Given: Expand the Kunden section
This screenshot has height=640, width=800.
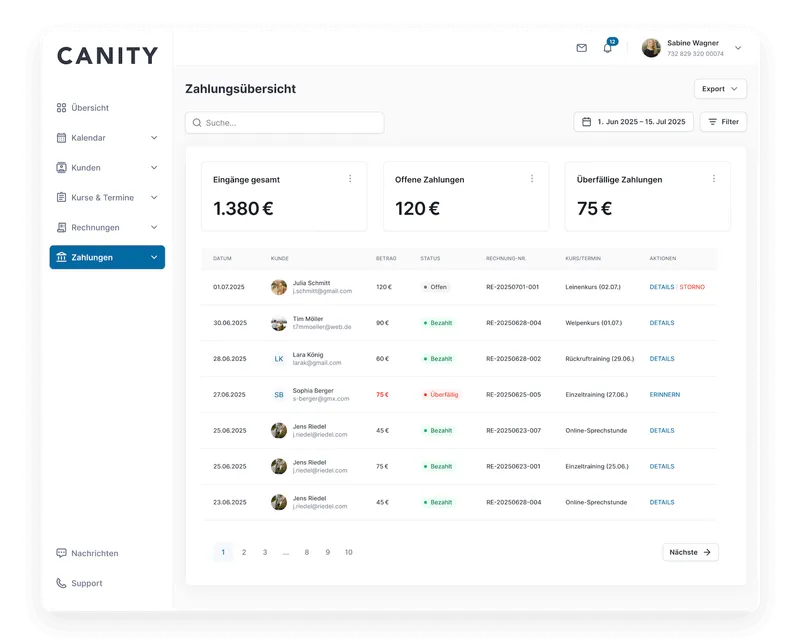Looking at the screenshot, I should (155, 167).
